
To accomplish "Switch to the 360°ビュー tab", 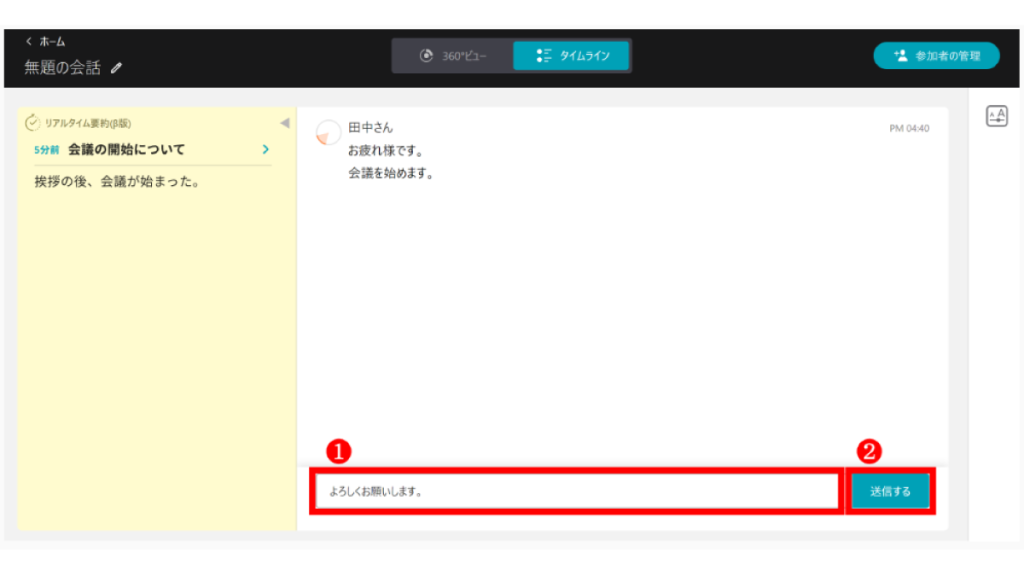I will (x=453, y=56).
